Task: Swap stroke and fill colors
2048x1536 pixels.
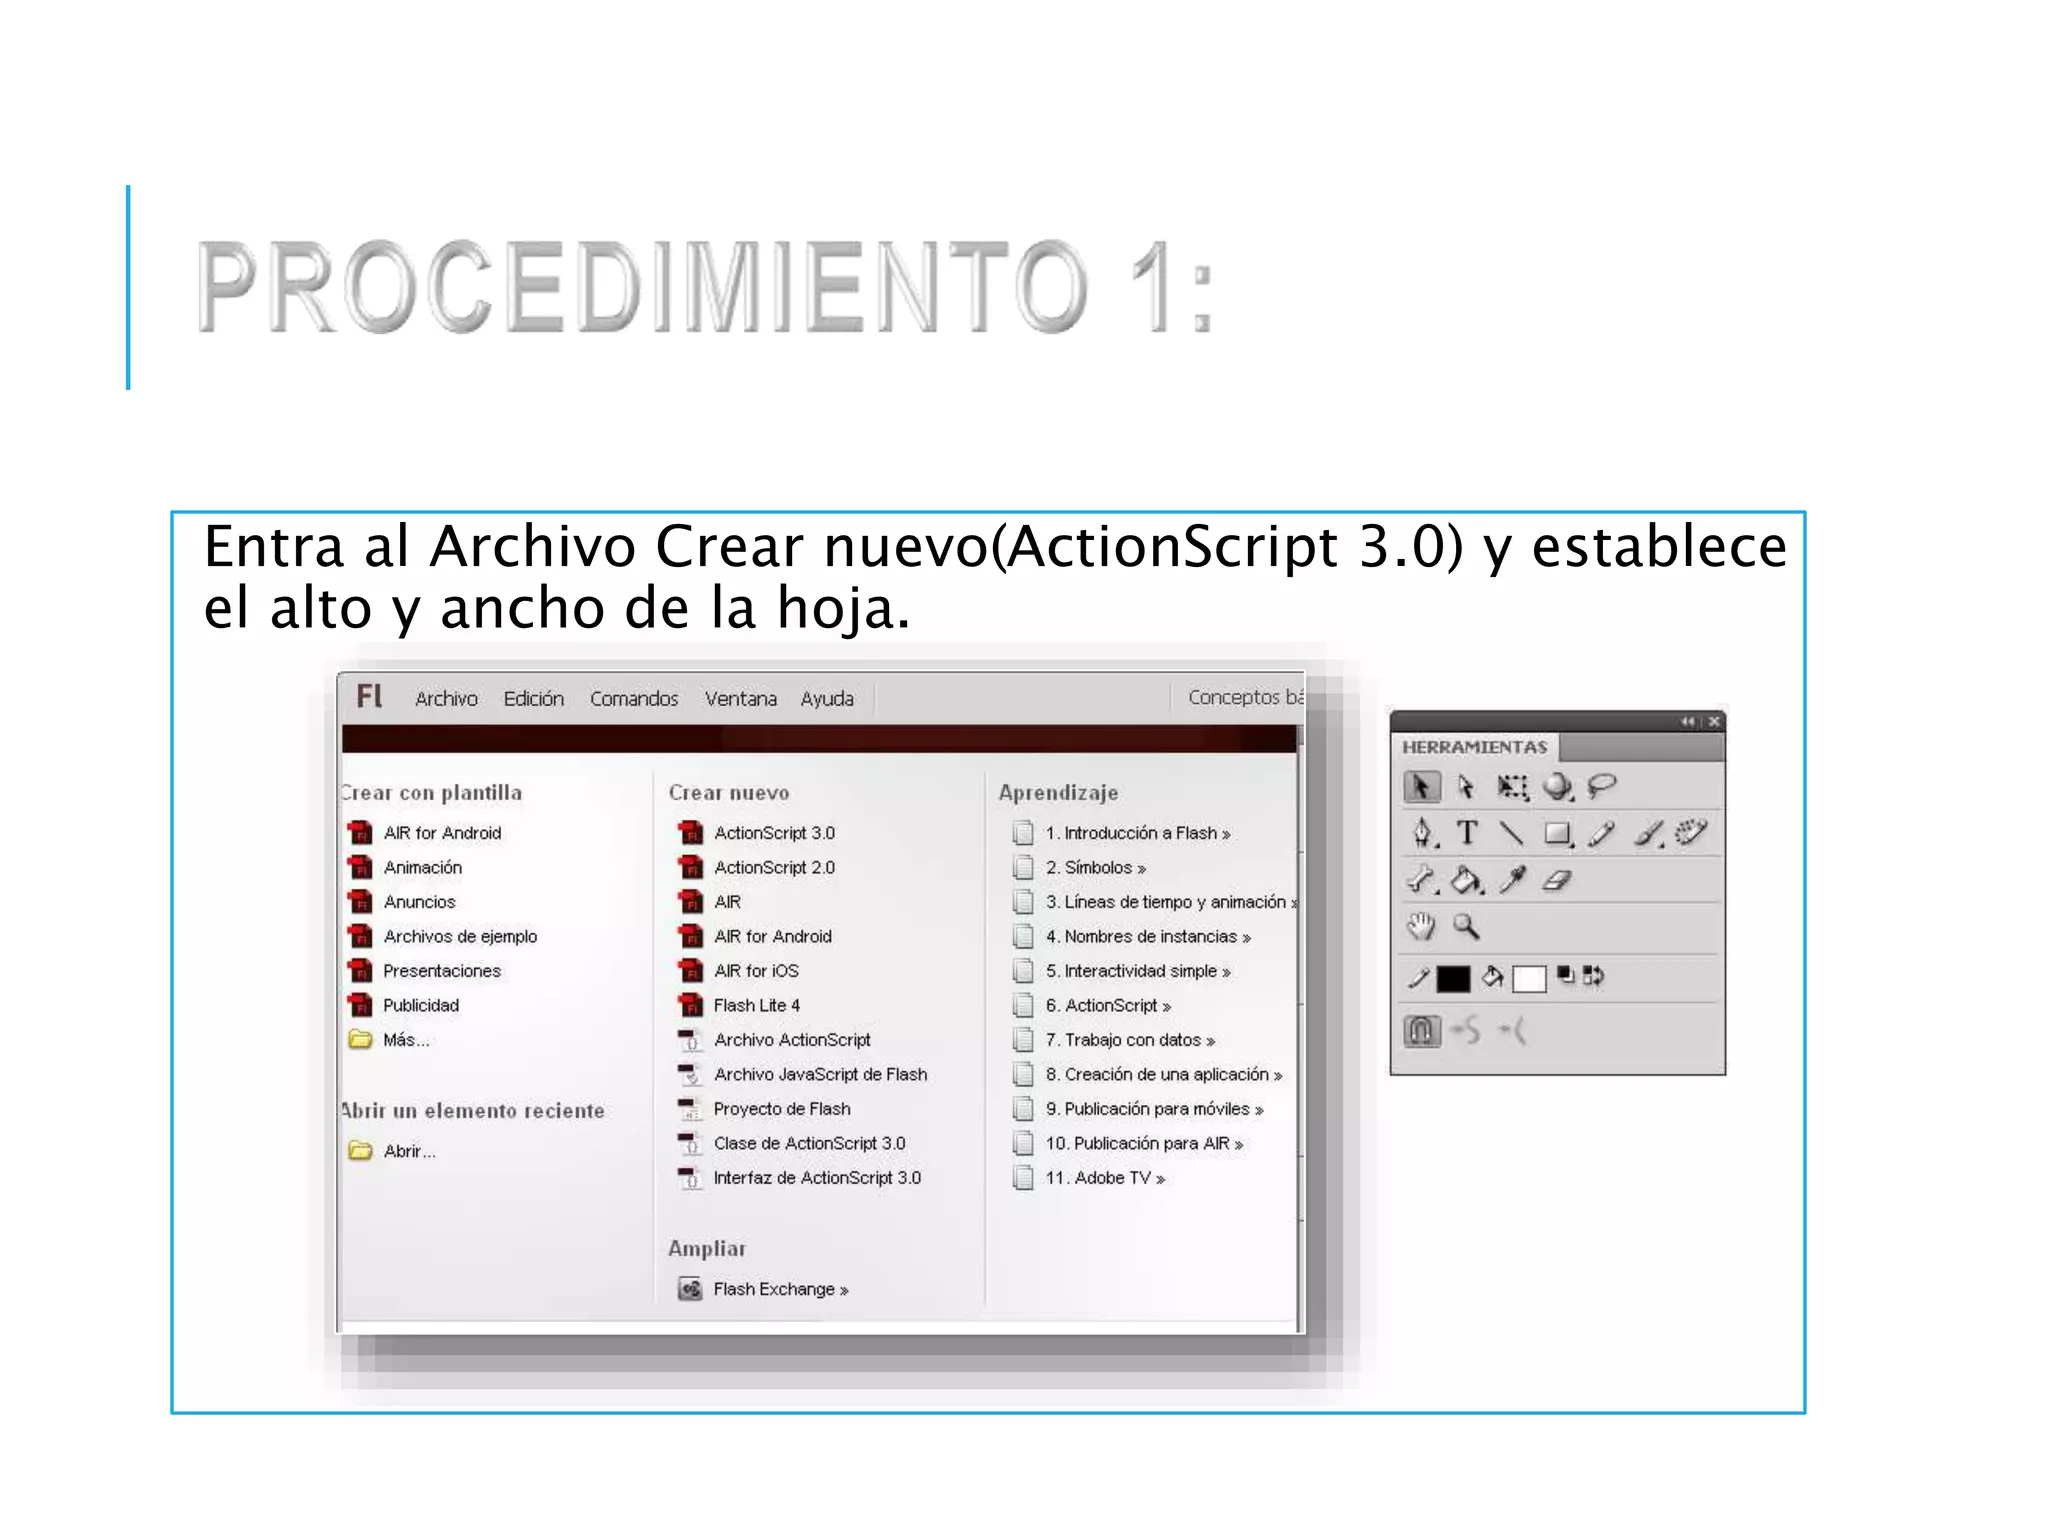Action: 1594,976
